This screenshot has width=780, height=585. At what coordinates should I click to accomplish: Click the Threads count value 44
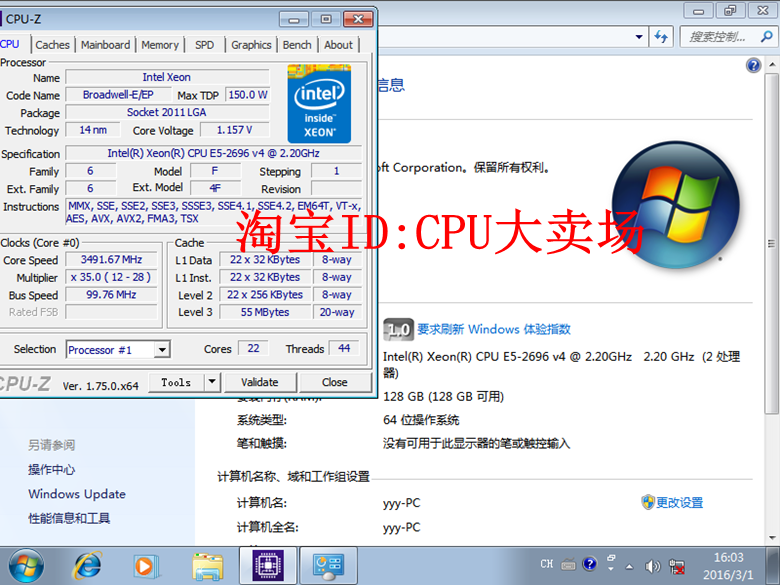(x=344, y=348)
